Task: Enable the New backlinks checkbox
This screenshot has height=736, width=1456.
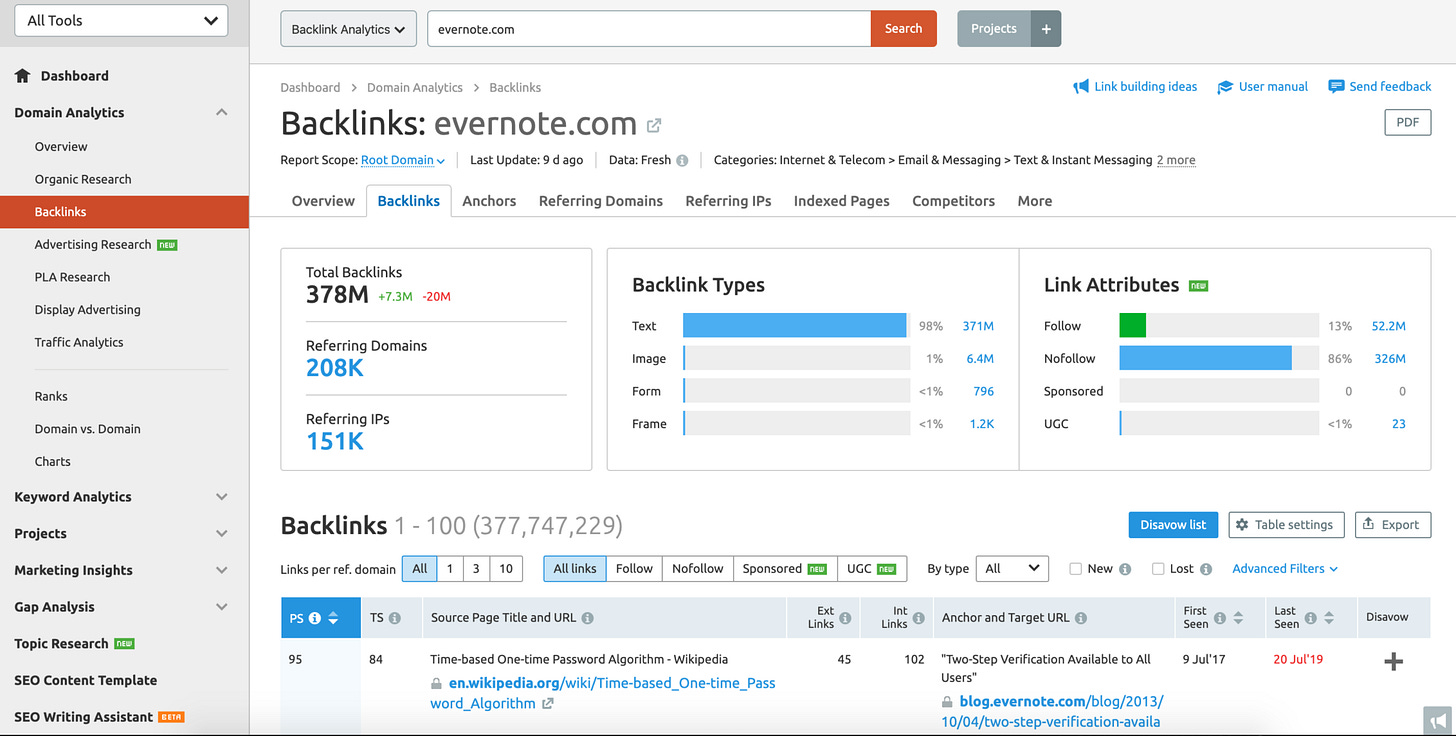Action: pos(1076,569)
